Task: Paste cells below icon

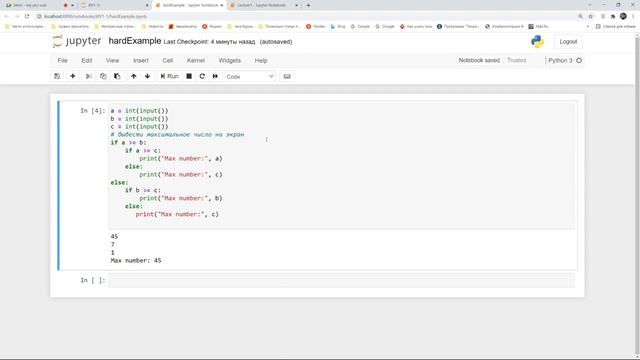Action: 117,76
